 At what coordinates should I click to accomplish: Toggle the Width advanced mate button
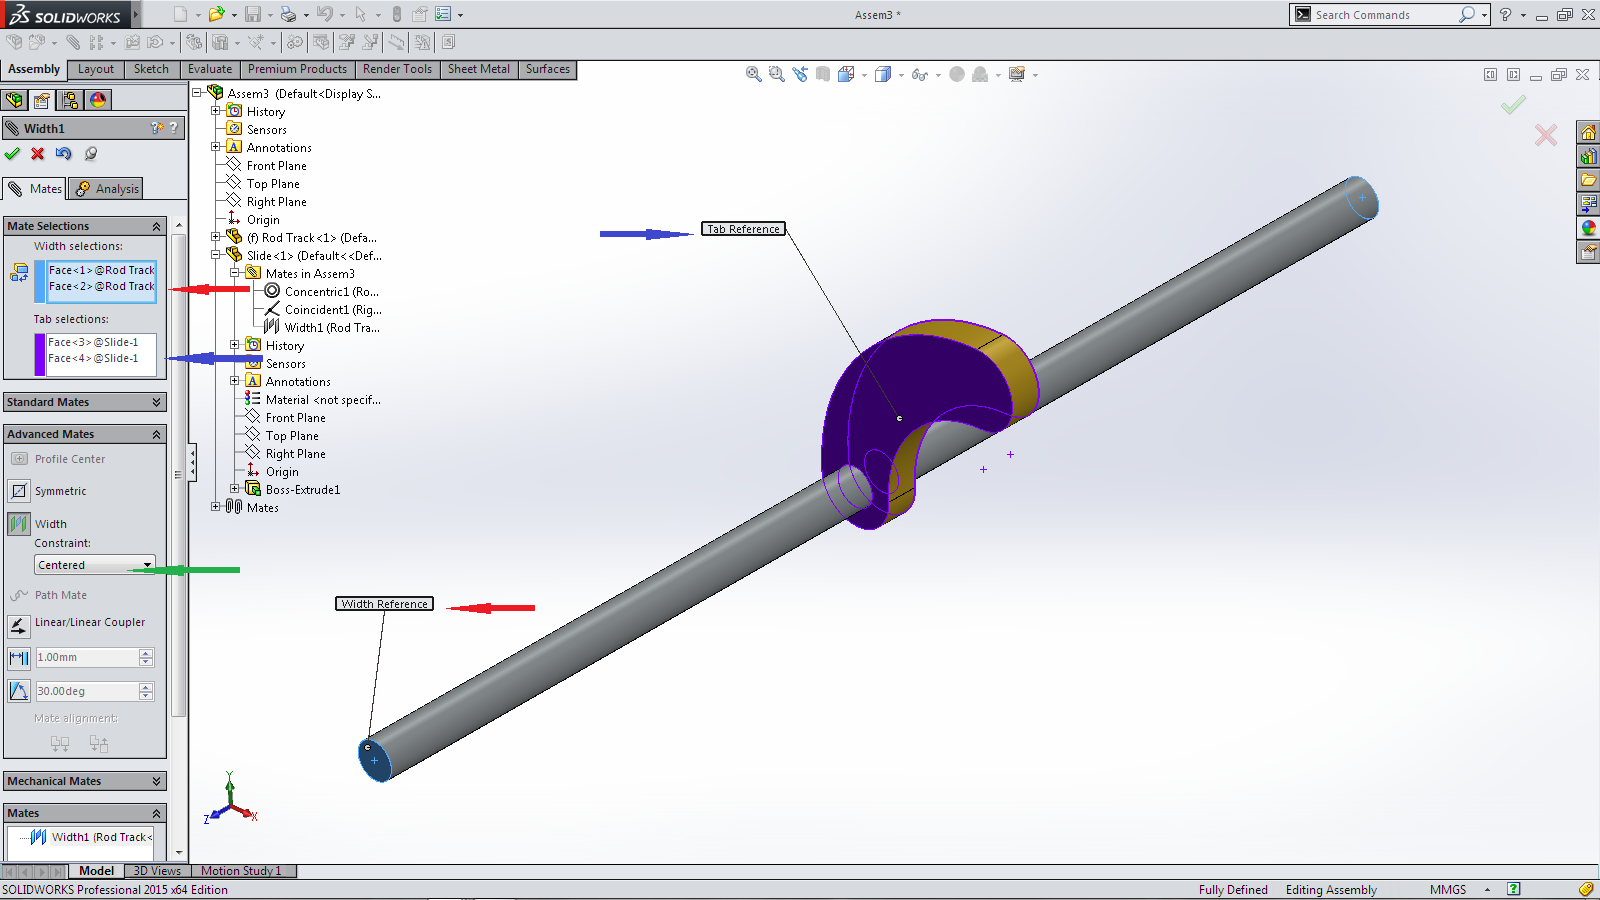19,524
